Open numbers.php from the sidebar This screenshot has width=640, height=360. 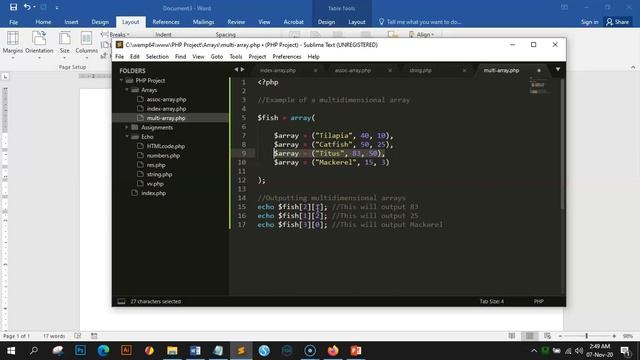coord(163,156)
